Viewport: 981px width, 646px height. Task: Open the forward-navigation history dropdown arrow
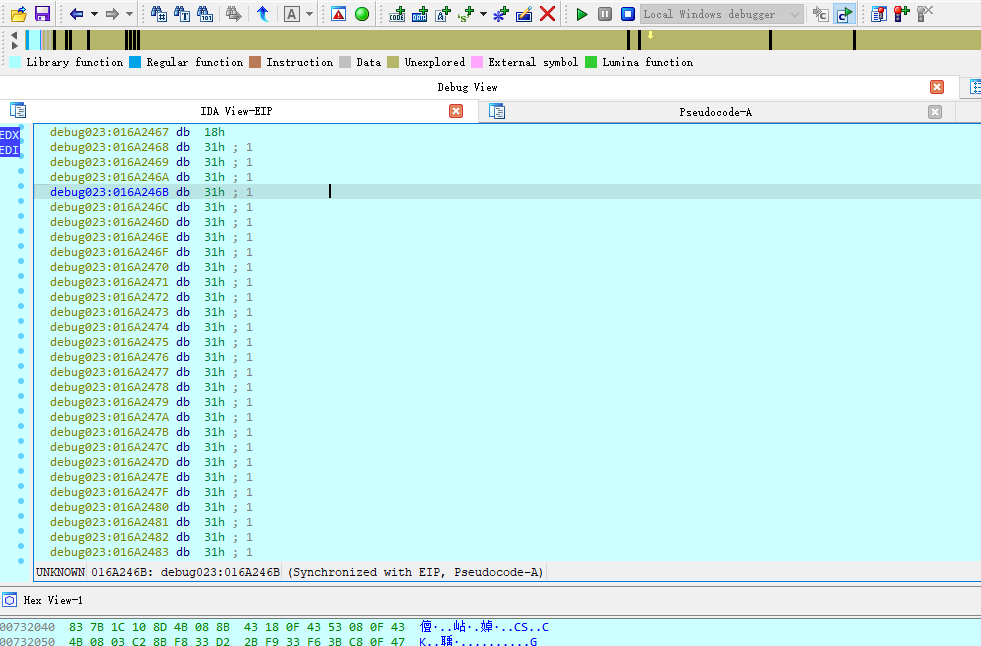[x=130, y=14]
